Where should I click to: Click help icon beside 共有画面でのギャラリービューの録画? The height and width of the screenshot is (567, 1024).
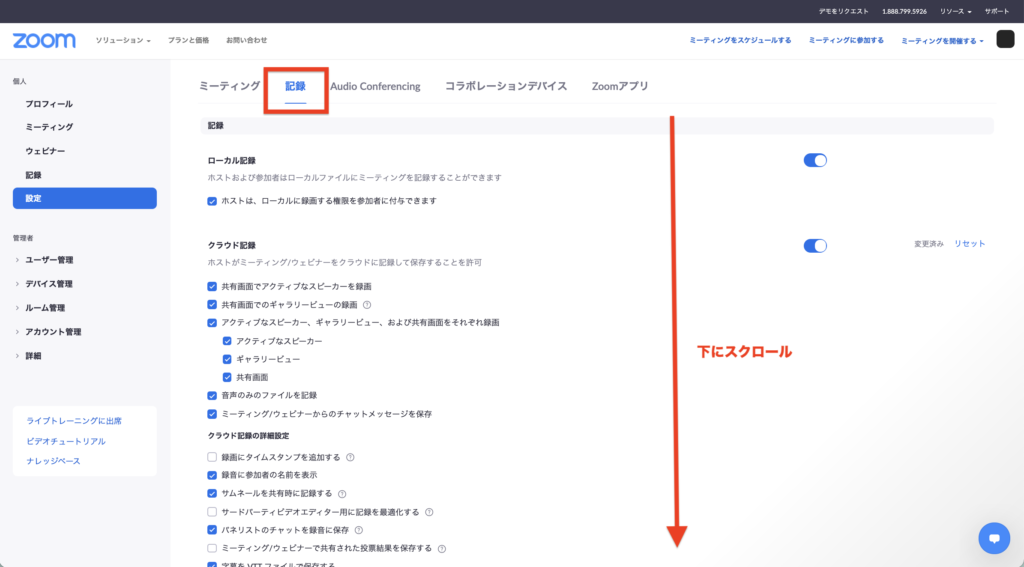point(367,305)
